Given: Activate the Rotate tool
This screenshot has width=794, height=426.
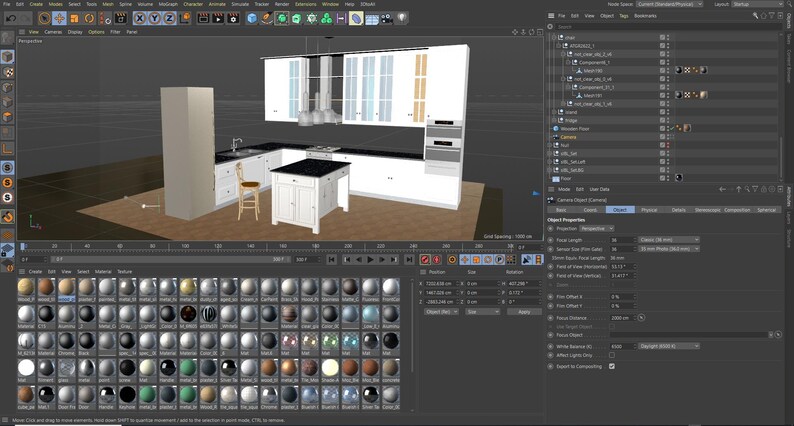Looking at the screenshot, I should (89, 19).
